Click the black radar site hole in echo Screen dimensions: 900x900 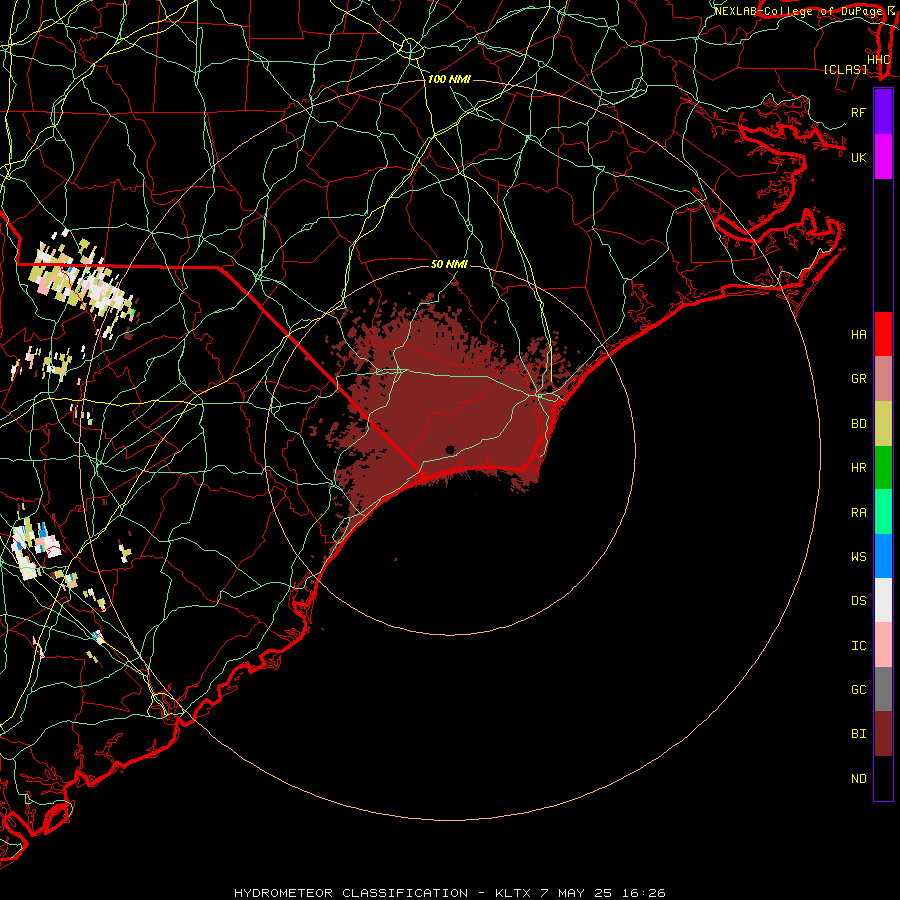click(450, 449)
